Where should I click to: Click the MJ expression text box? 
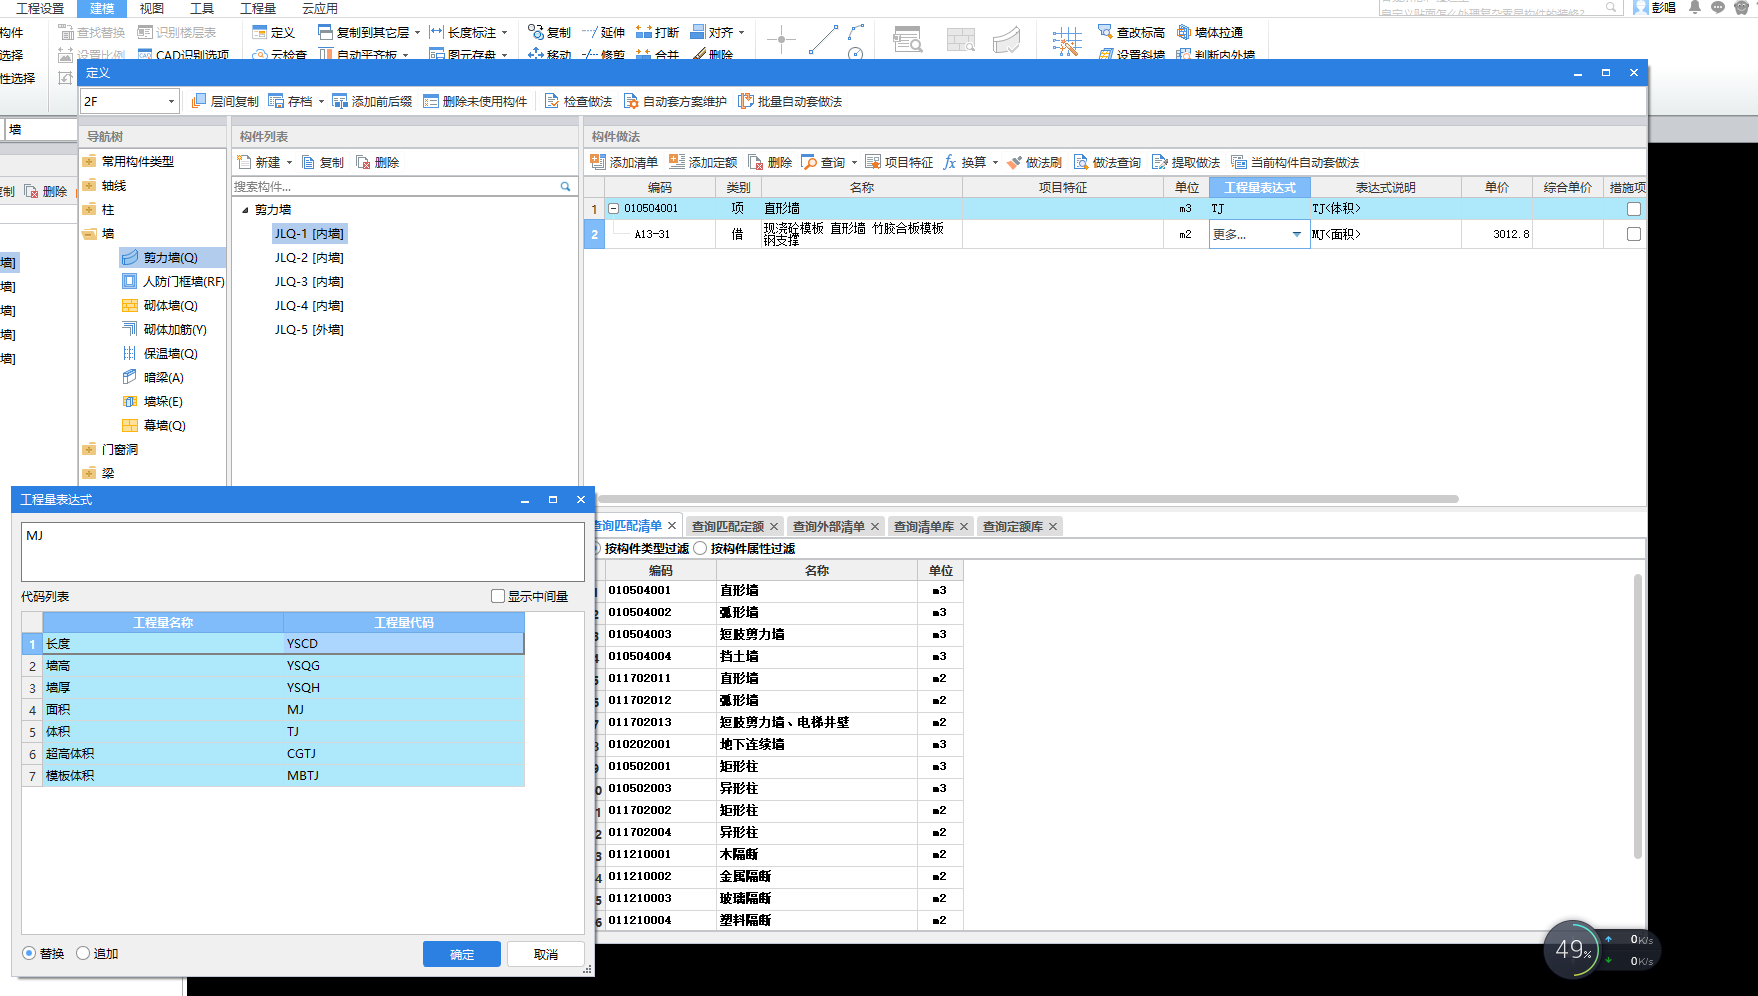coord(303,551)
